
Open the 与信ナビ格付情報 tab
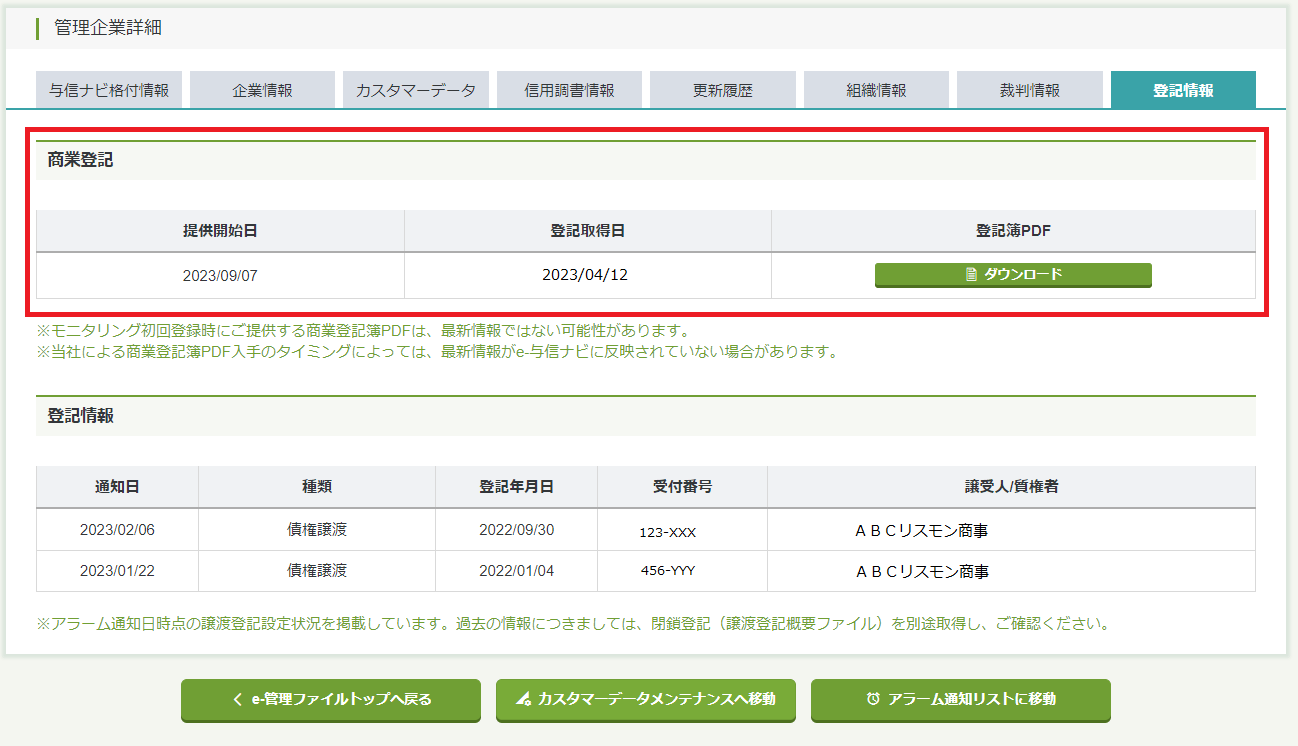109,90
